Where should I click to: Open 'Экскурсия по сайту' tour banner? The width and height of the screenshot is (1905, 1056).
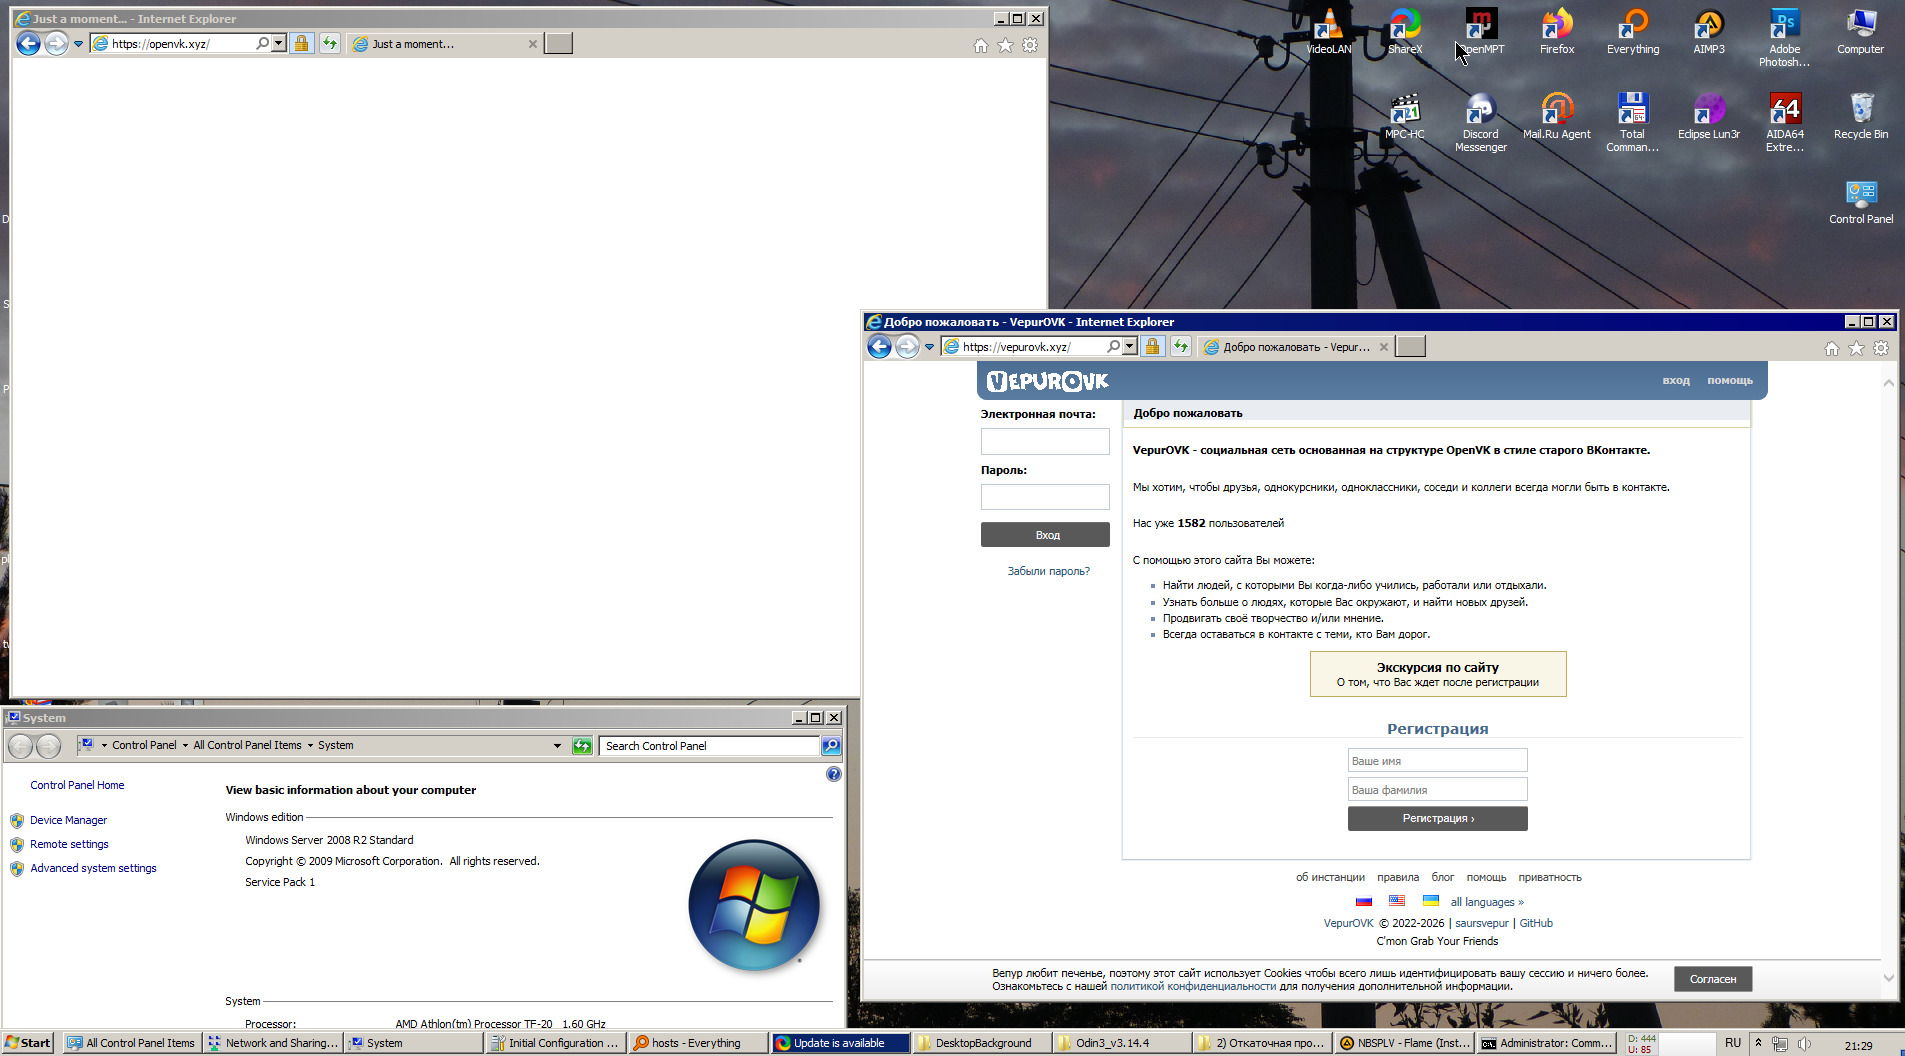pos(1438,674)
